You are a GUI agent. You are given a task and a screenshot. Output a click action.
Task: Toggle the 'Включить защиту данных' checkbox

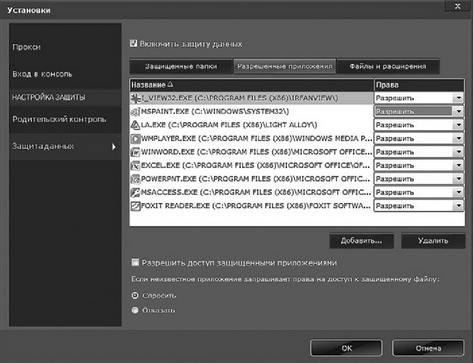[x=134, y=43]
